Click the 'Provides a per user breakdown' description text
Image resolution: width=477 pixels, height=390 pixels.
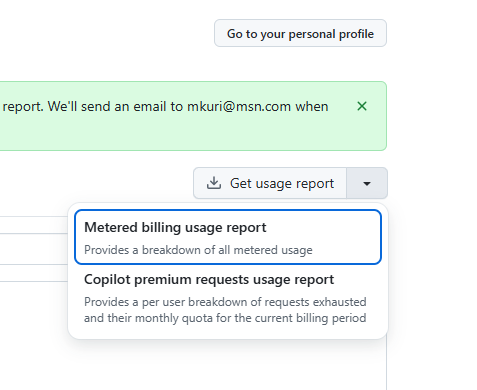(225, 310)
